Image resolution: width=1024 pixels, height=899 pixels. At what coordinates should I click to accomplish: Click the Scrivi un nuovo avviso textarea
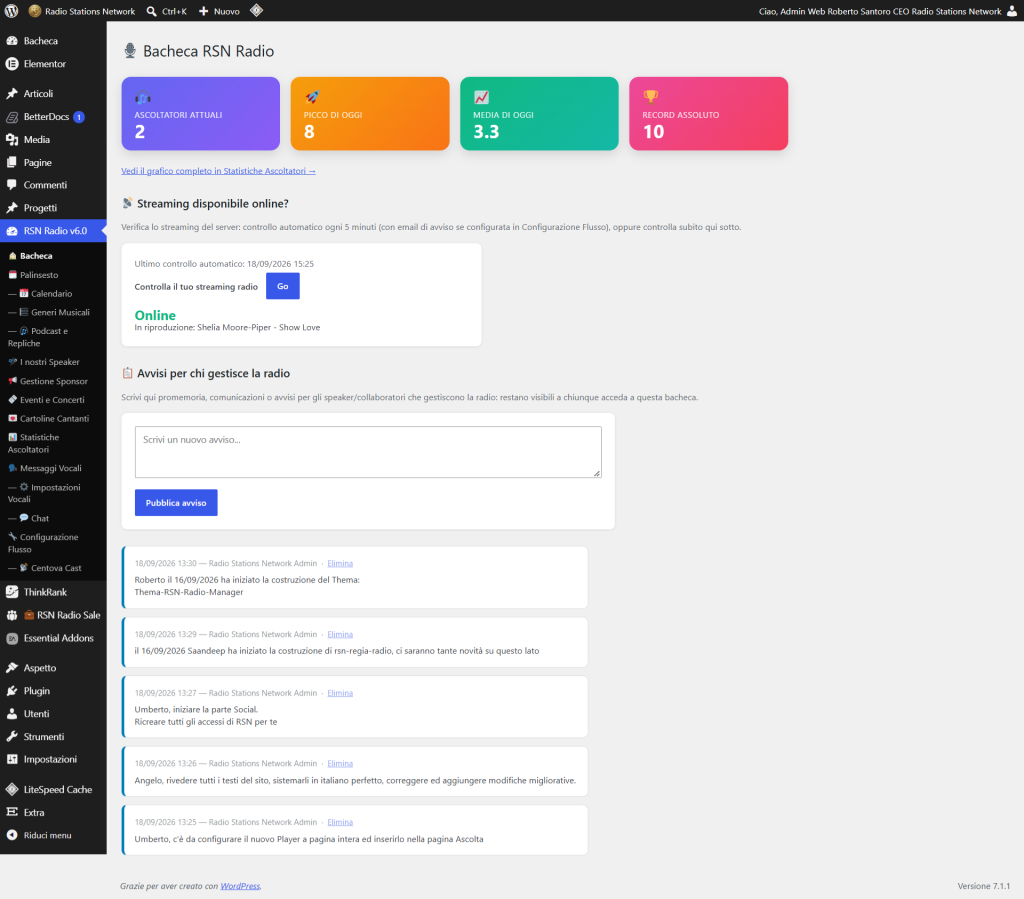coord(368,452)
